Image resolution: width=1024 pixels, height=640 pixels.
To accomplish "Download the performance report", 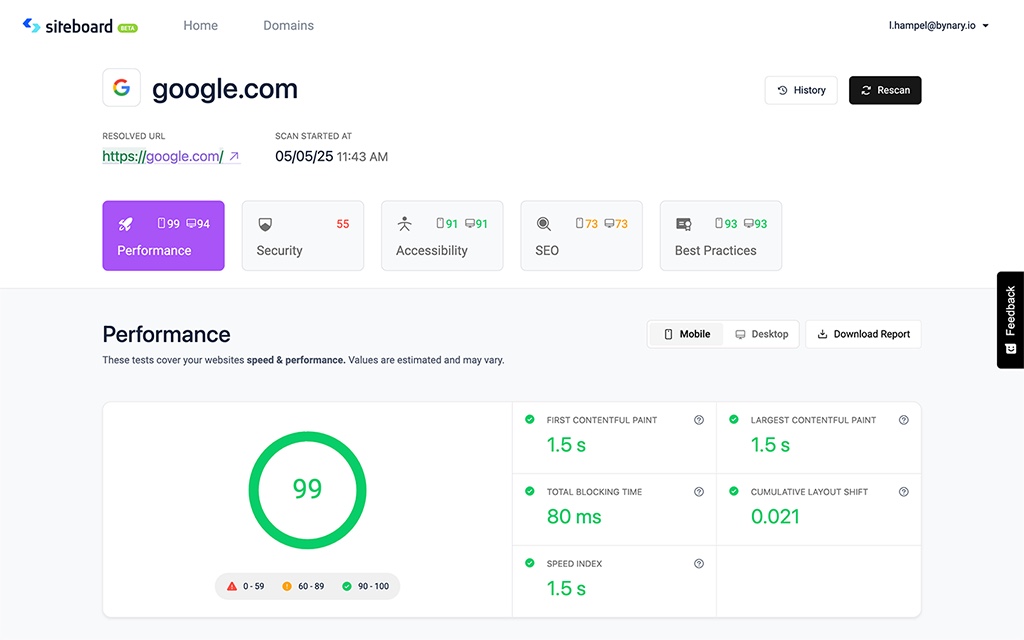I will pyautogui.click(x=863, y=334).
